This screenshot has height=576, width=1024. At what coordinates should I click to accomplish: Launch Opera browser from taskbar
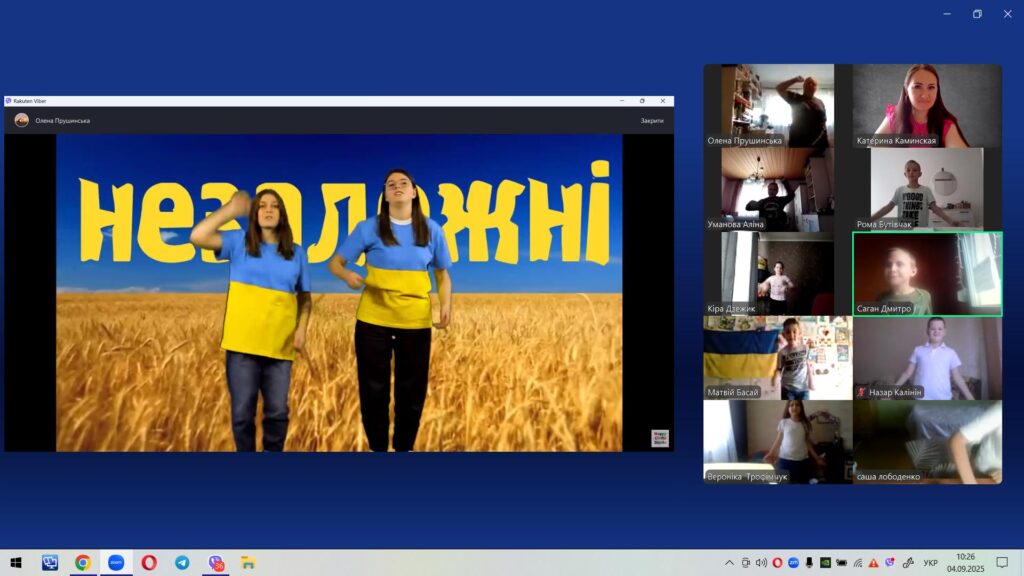point(149,562)
